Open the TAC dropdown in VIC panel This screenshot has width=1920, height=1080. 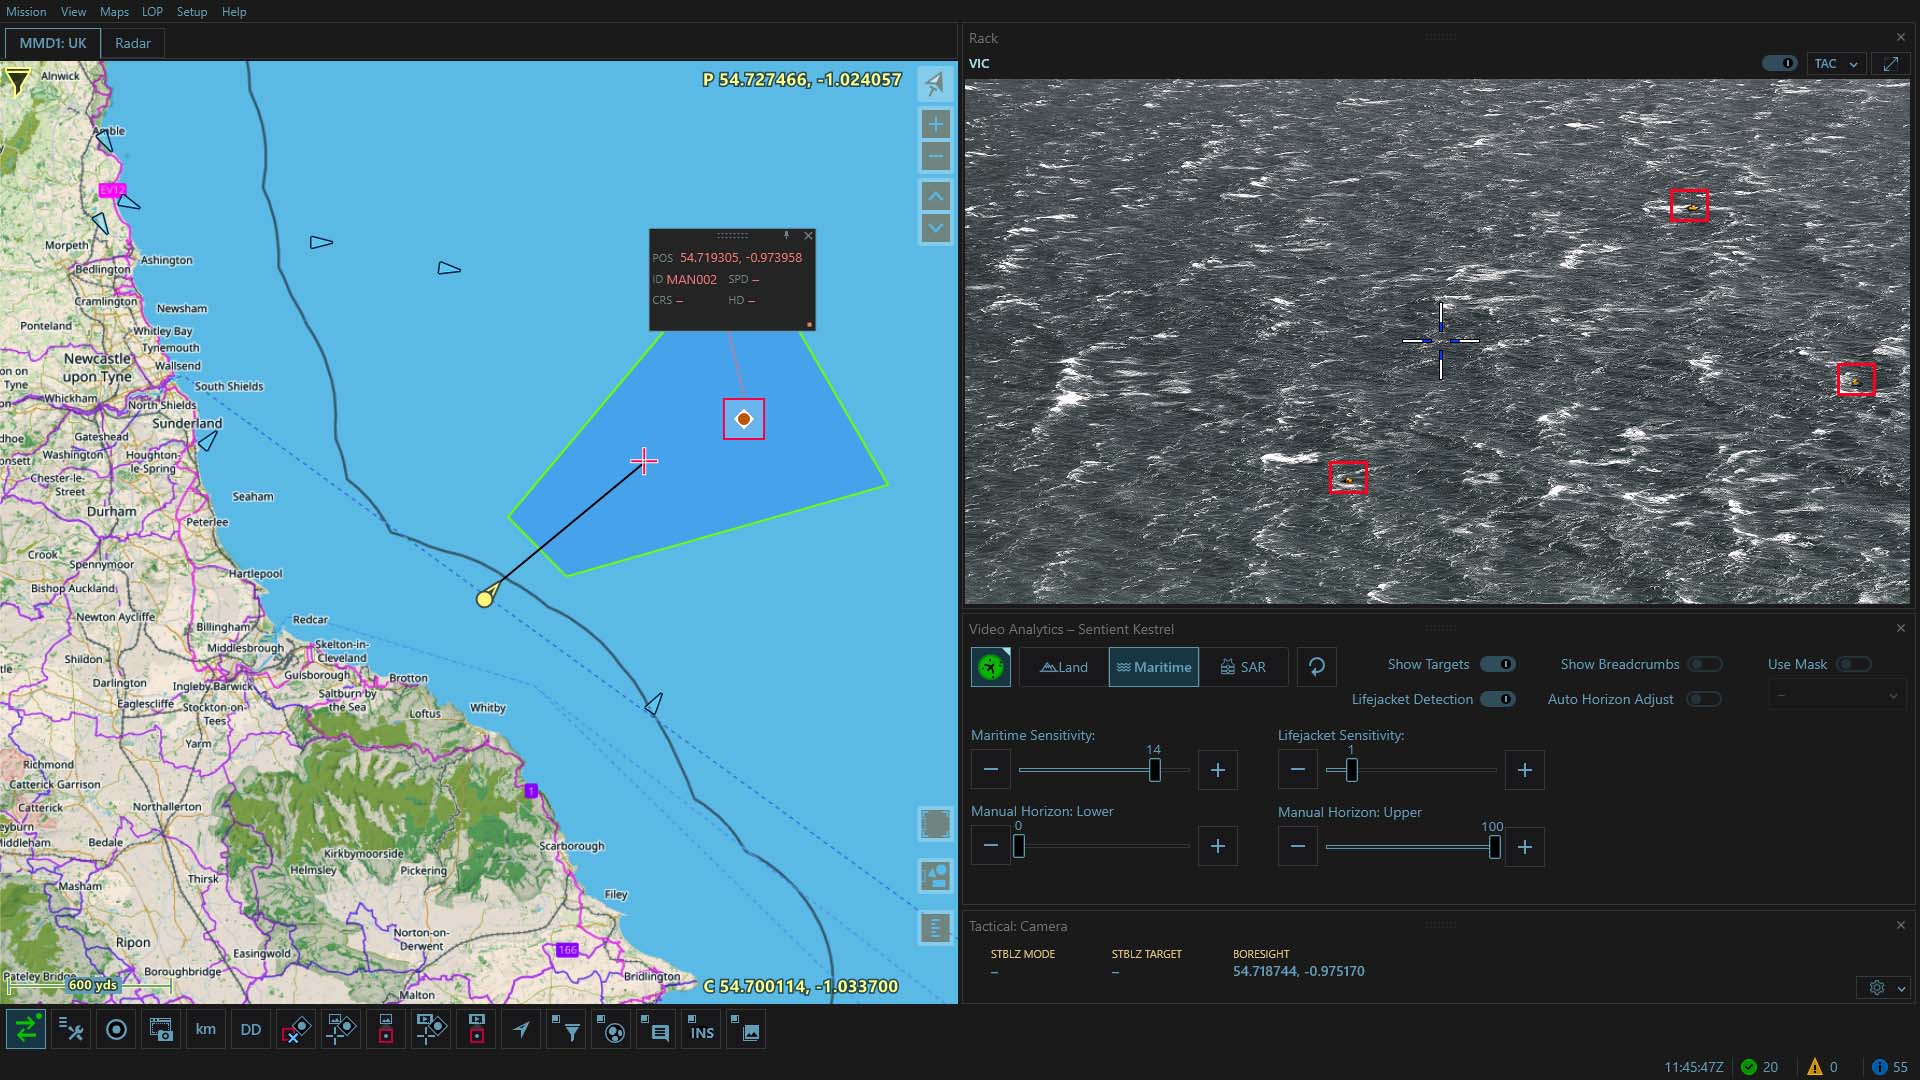[x=1836, y=64]
